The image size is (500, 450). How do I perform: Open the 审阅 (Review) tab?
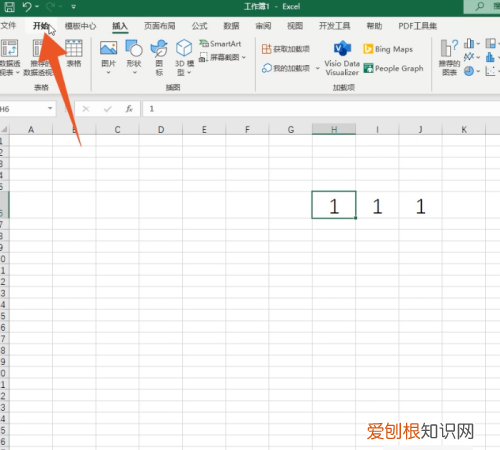click(x=263, y=26)
